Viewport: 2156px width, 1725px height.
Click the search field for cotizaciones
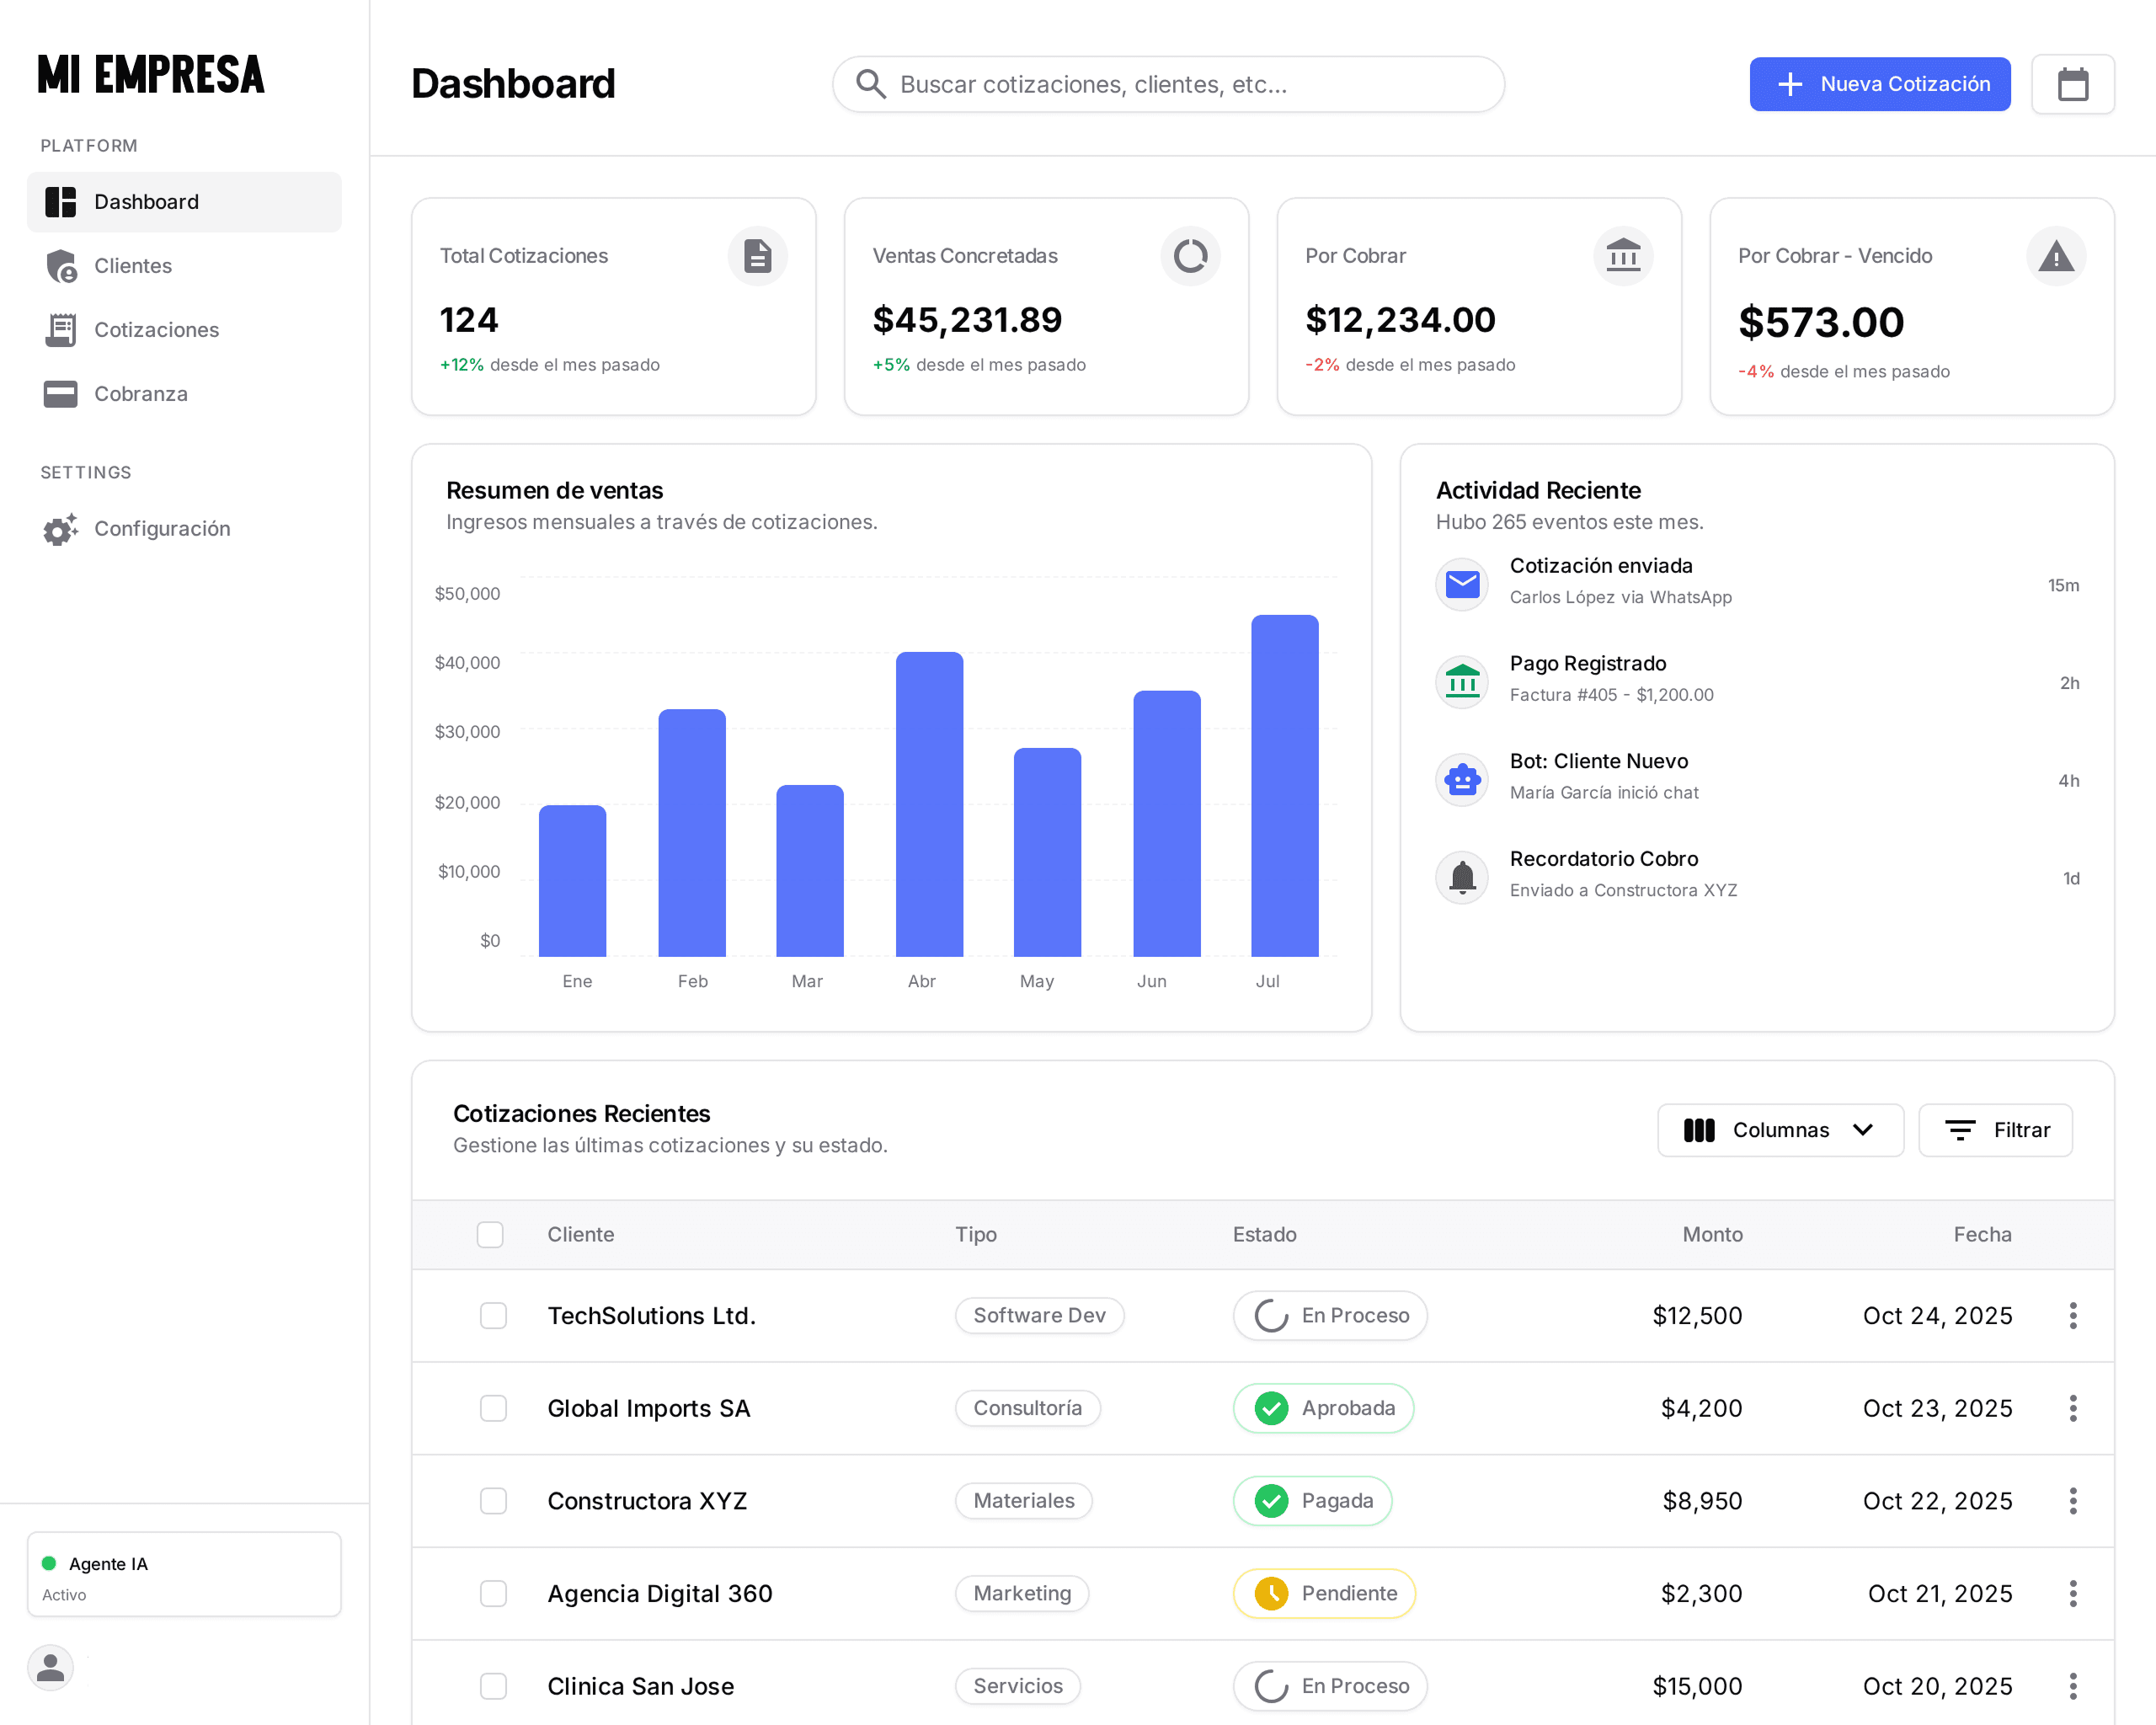1168,84
